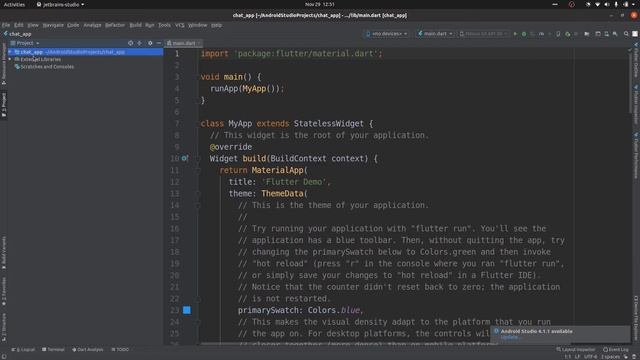The height and width of the screenshot is (360, 640).
Task: Open the Tools menu
Action: point(164,25)
